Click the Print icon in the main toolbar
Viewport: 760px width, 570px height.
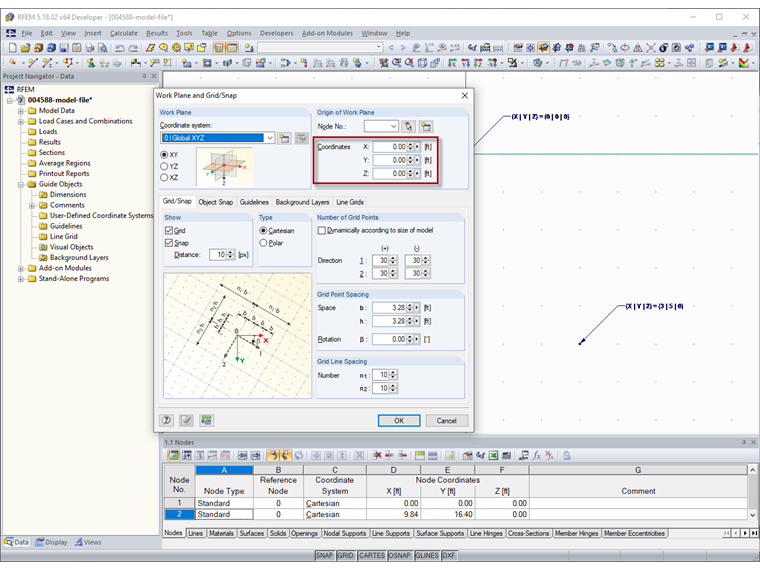90,48
